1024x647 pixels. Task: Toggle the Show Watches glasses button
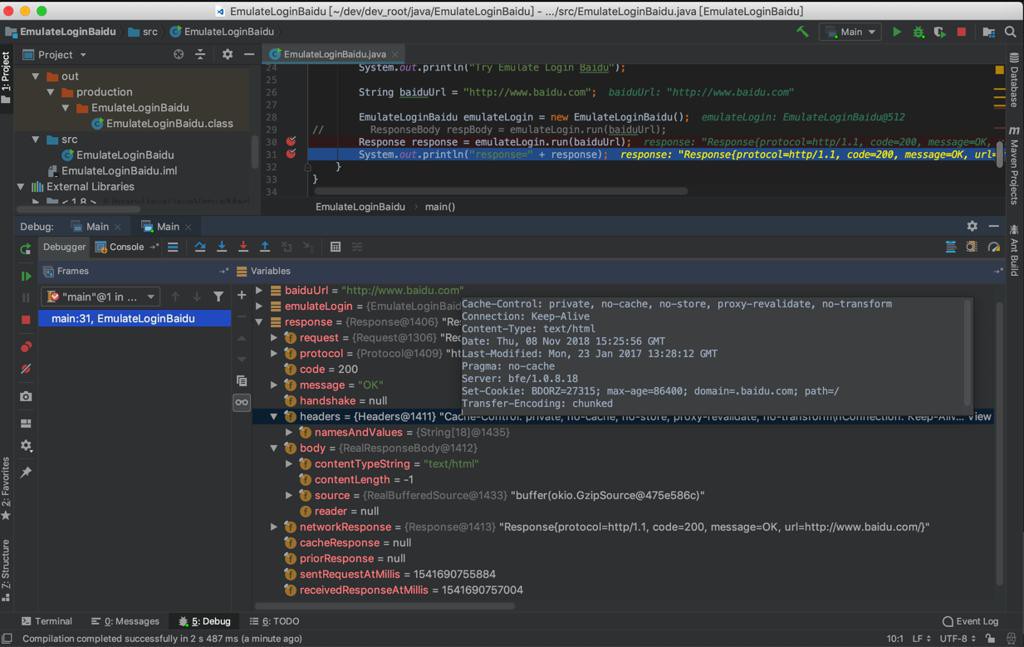click(x=242, y=402)
